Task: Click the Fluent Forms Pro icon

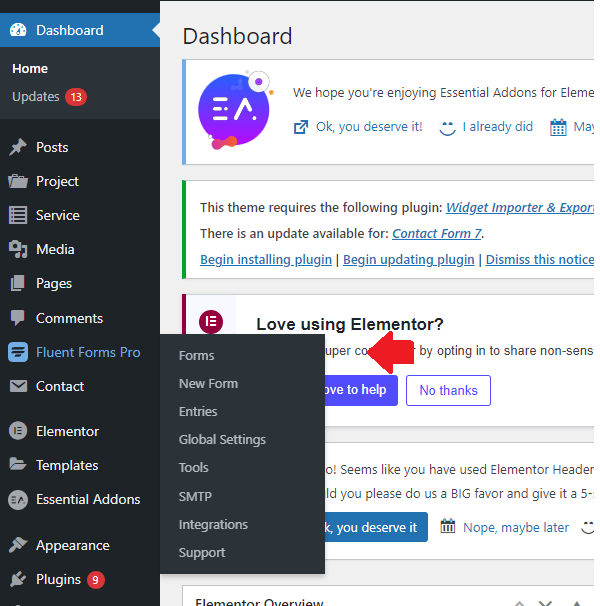Action: [x=18, y=352]
